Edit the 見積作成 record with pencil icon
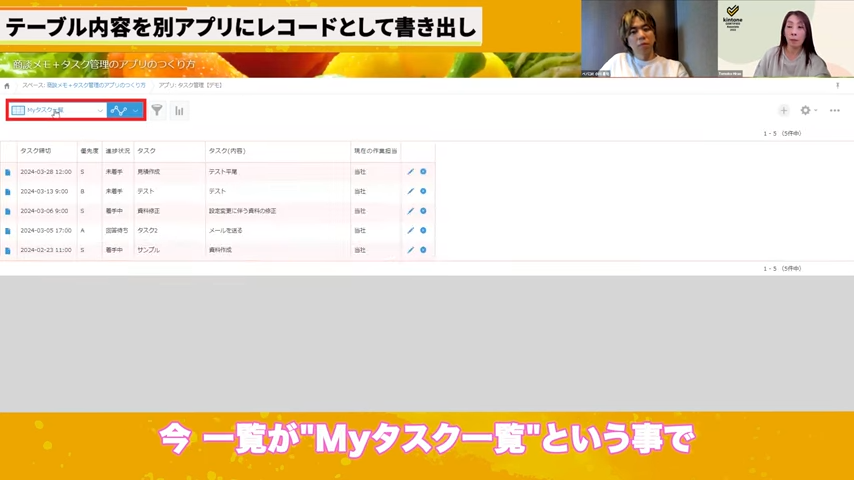 pyautogui.click(x=411, y=172)
